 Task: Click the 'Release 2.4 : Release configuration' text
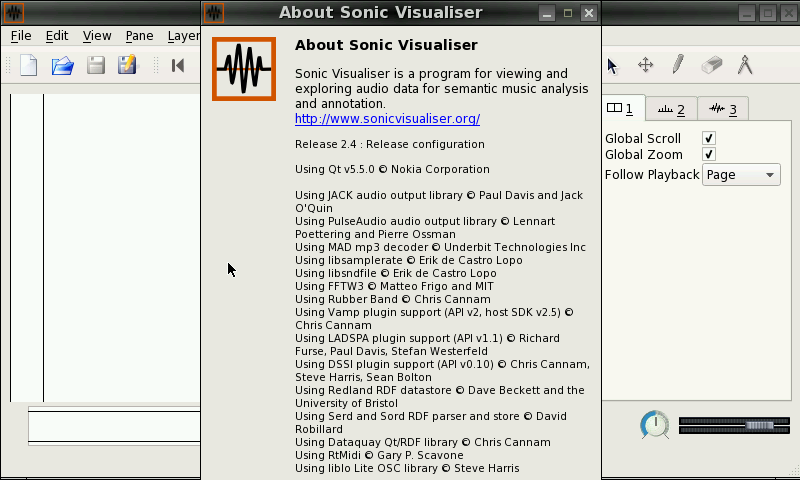(x=390, y=144)
